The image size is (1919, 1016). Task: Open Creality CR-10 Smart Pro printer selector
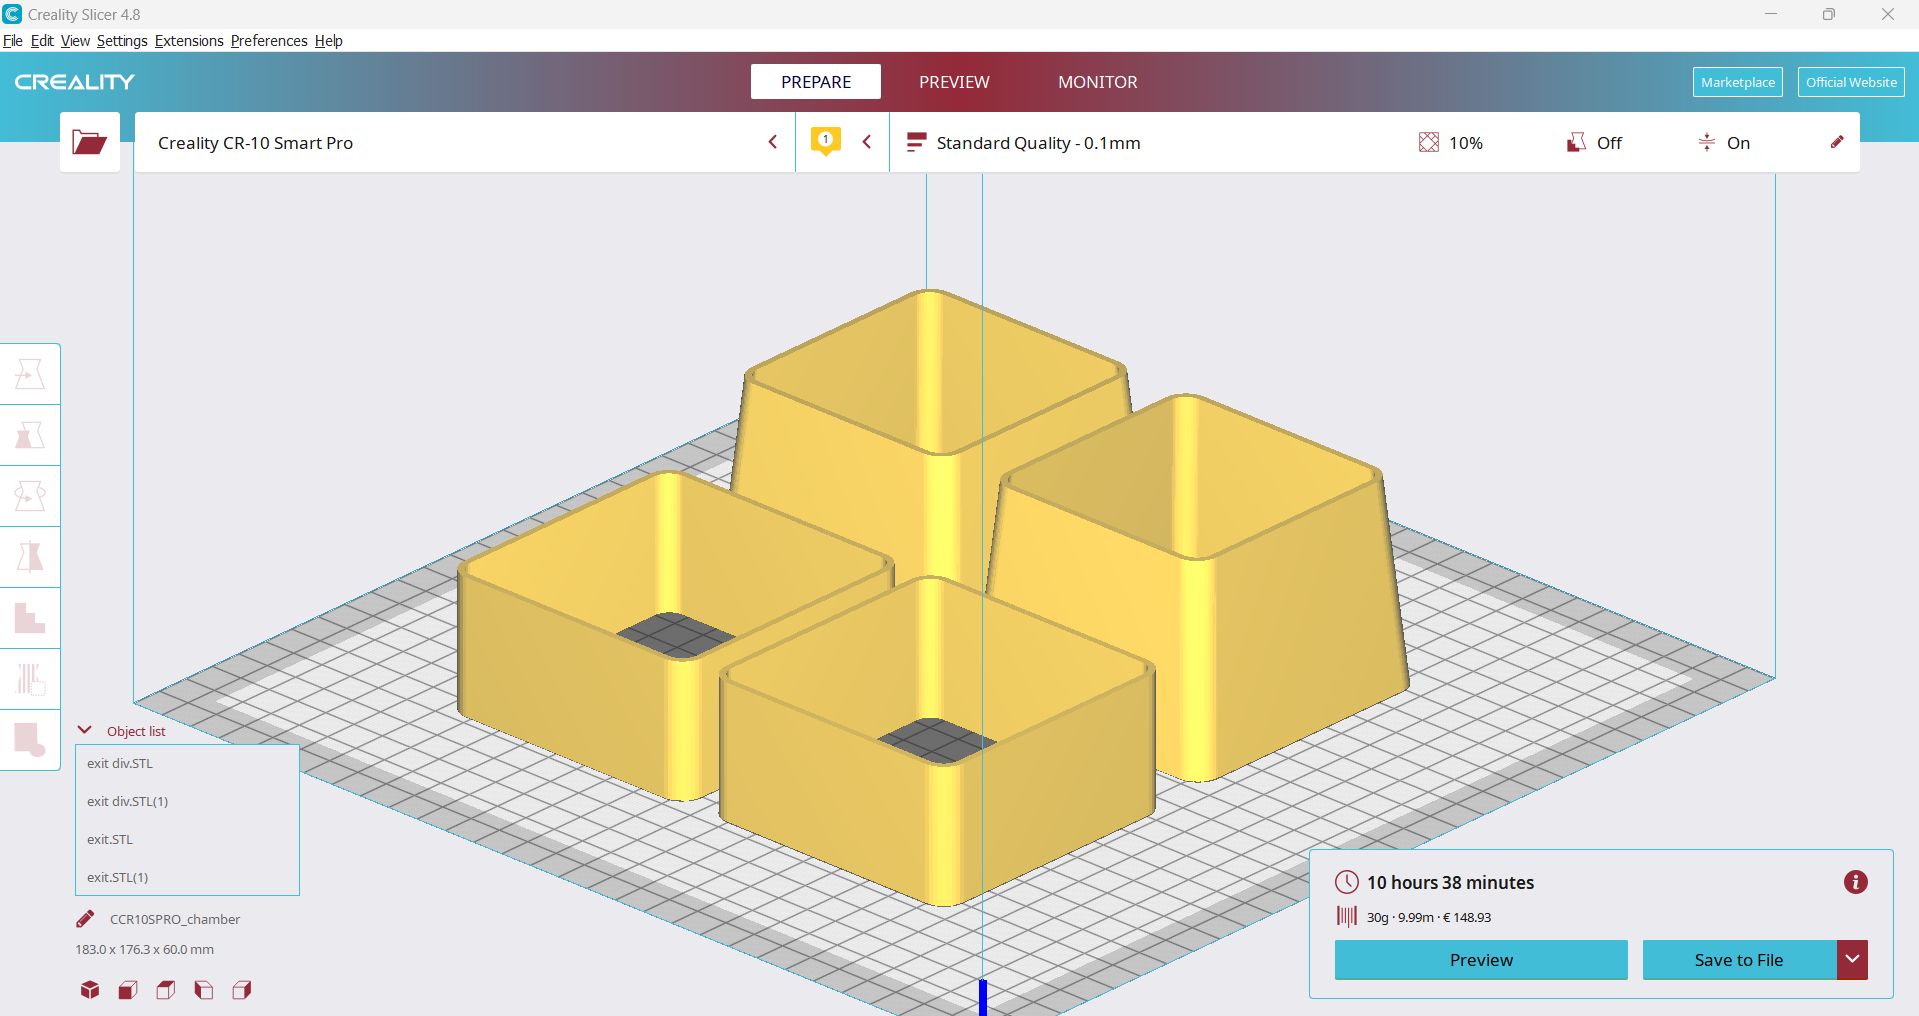coord(465,142)
